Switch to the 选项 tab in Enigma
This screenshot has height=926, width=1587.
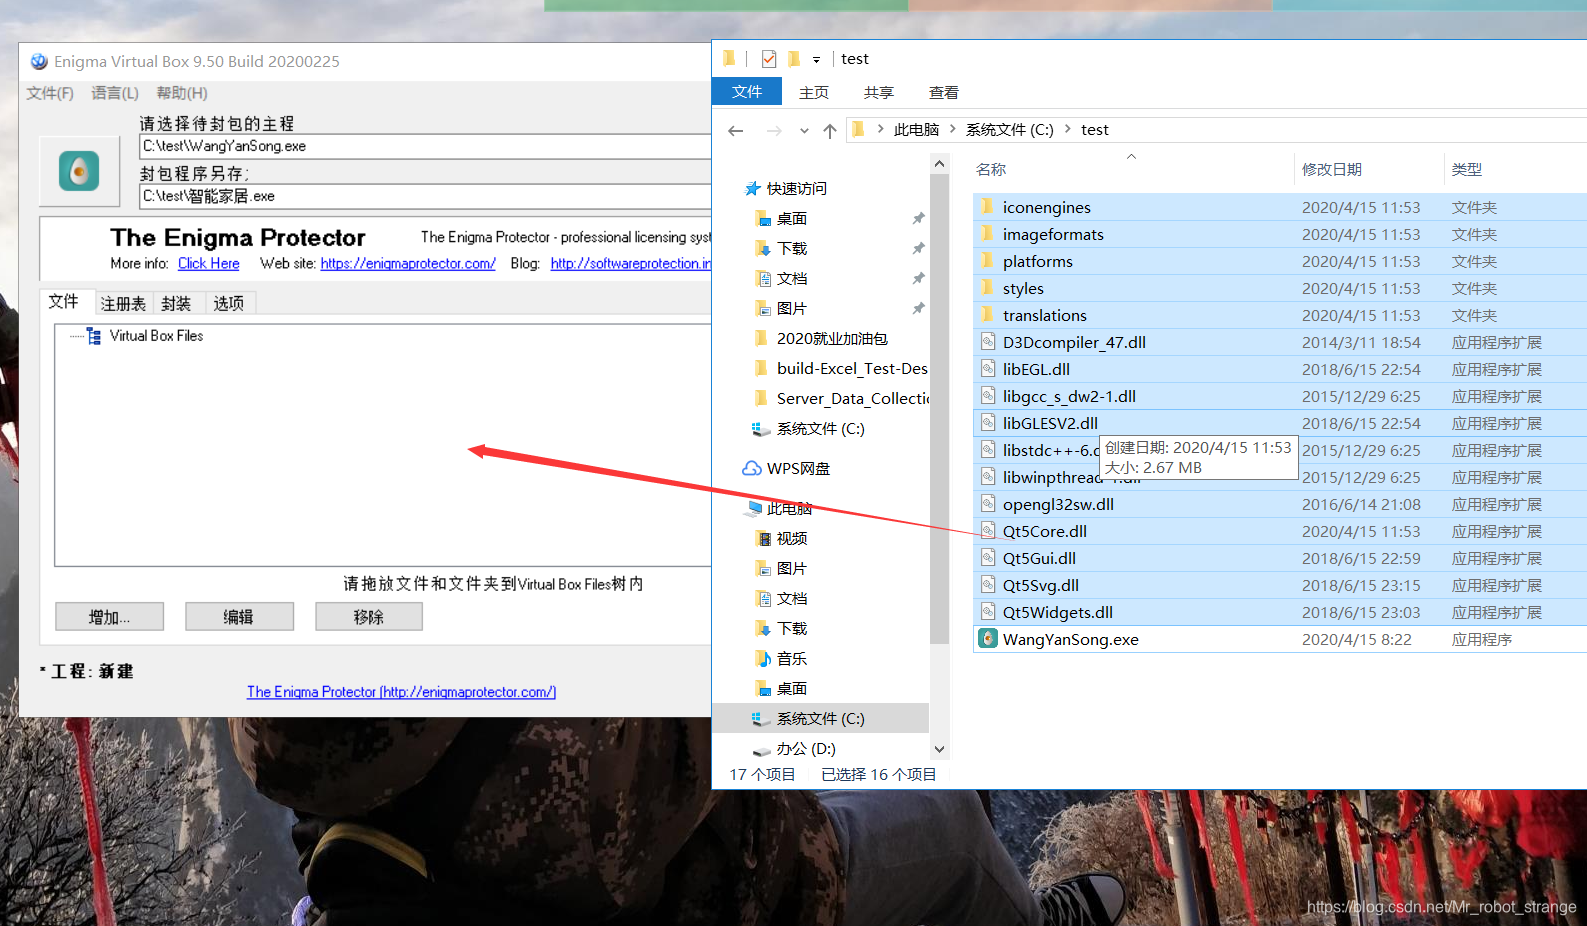pos(229,303)
